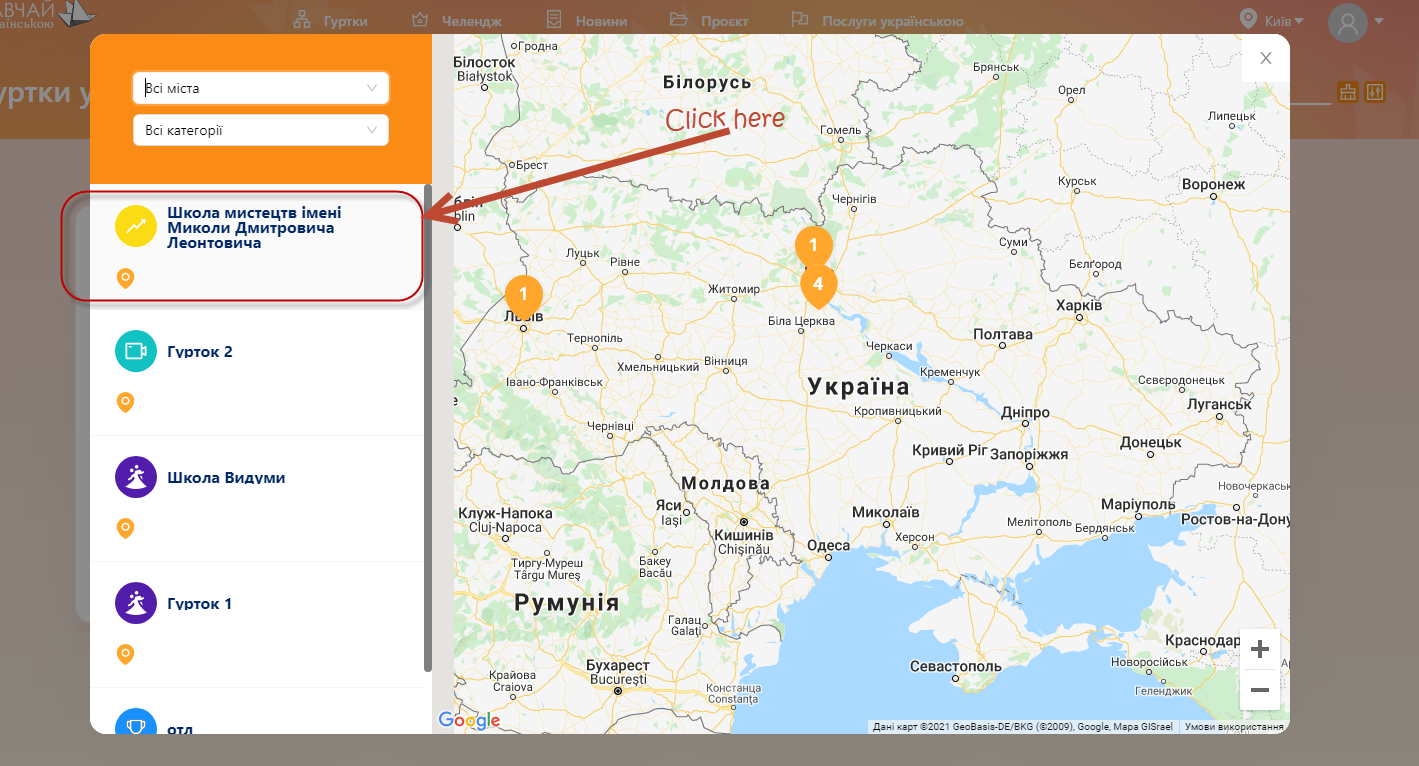Click the blue trophy icon of отд
This screenshot has height=766, width=1419.
click(x=136, y=721)
